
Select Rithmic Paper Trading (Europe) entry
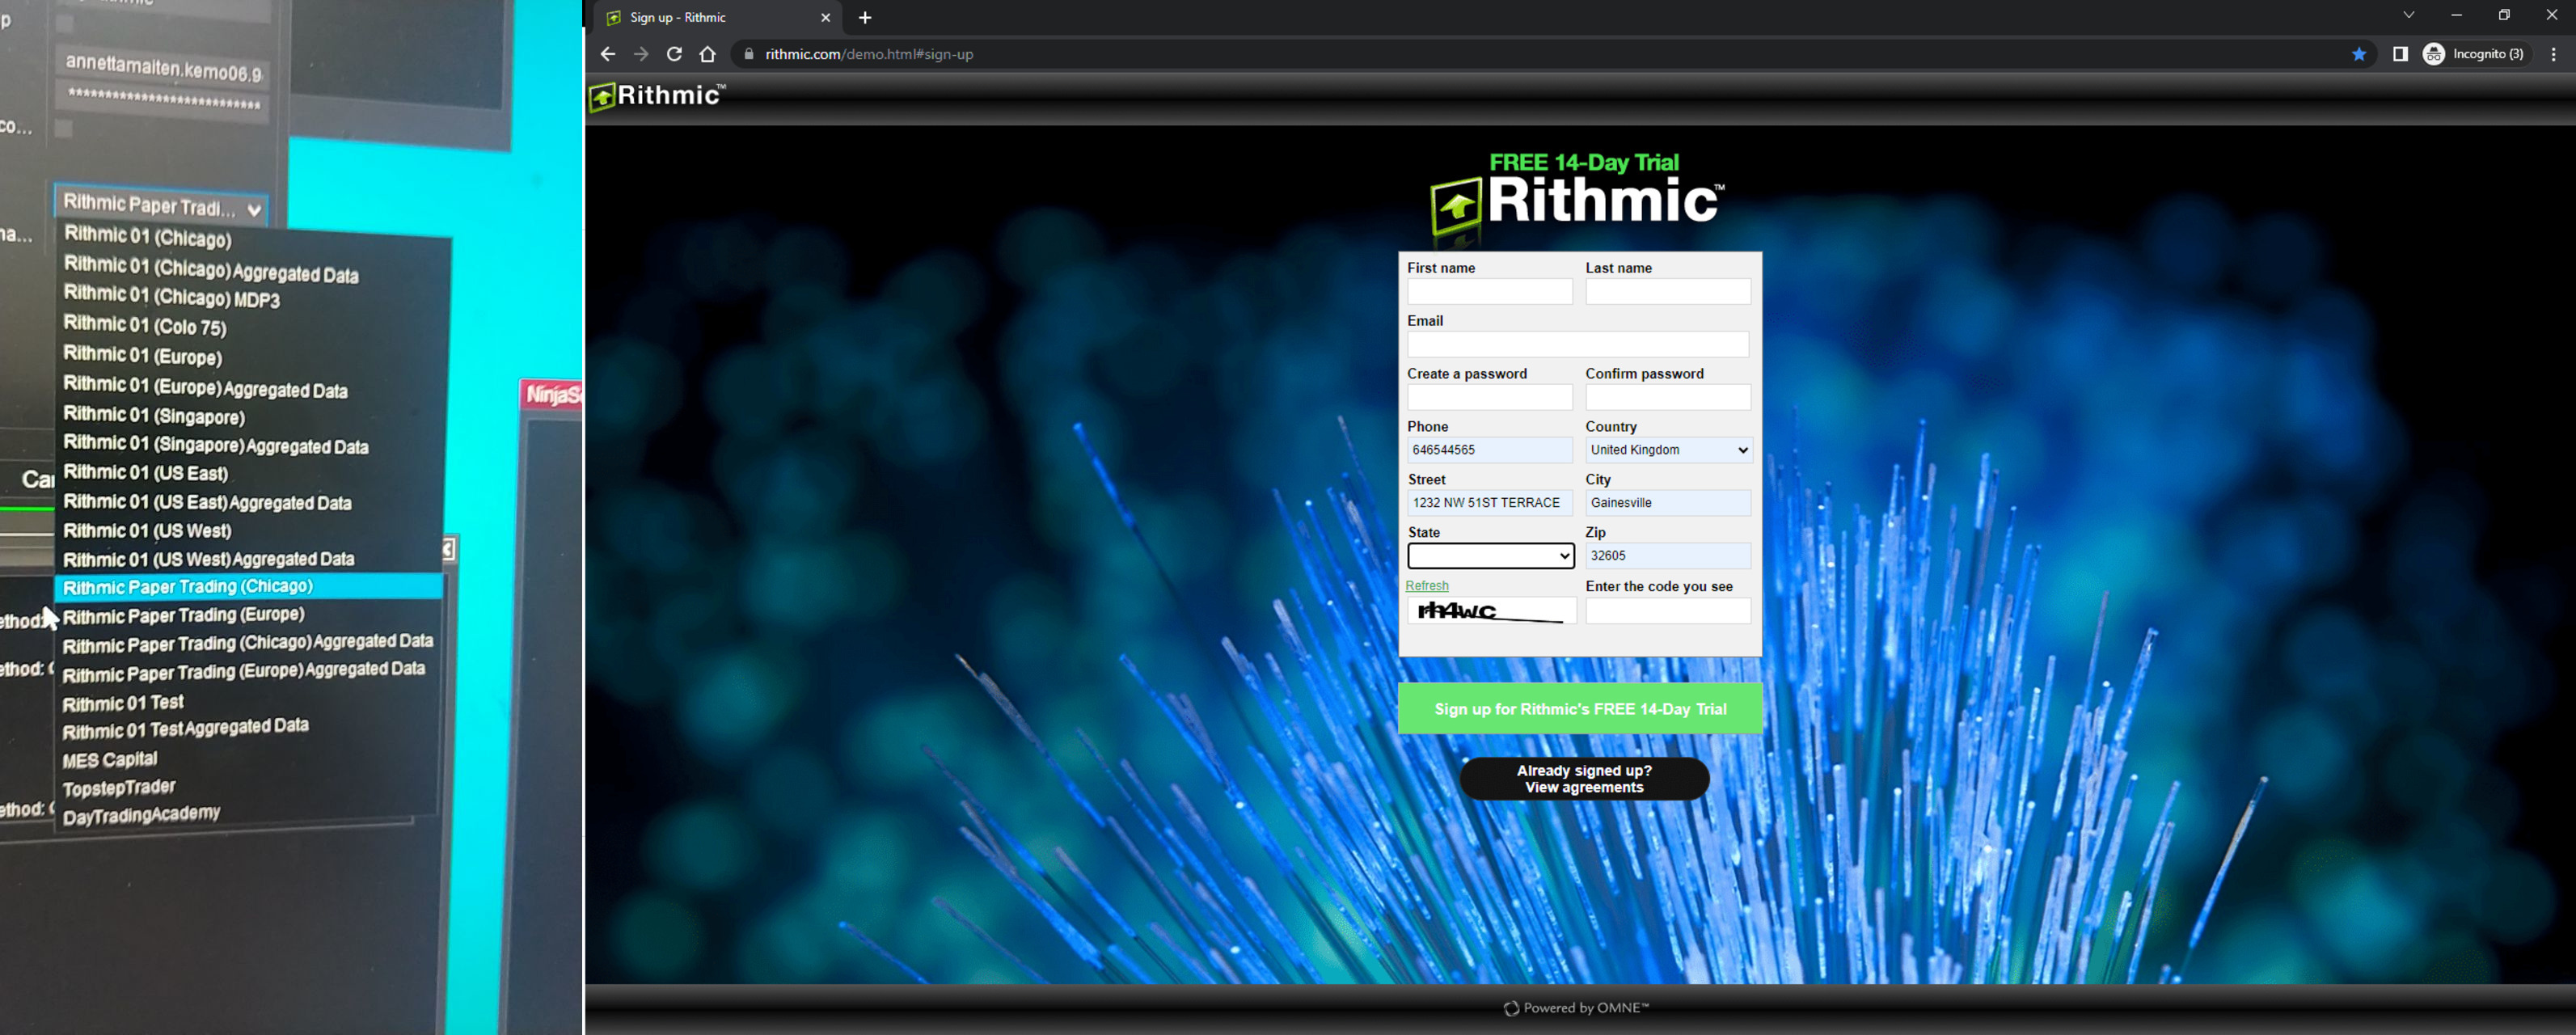pos(184,615)
